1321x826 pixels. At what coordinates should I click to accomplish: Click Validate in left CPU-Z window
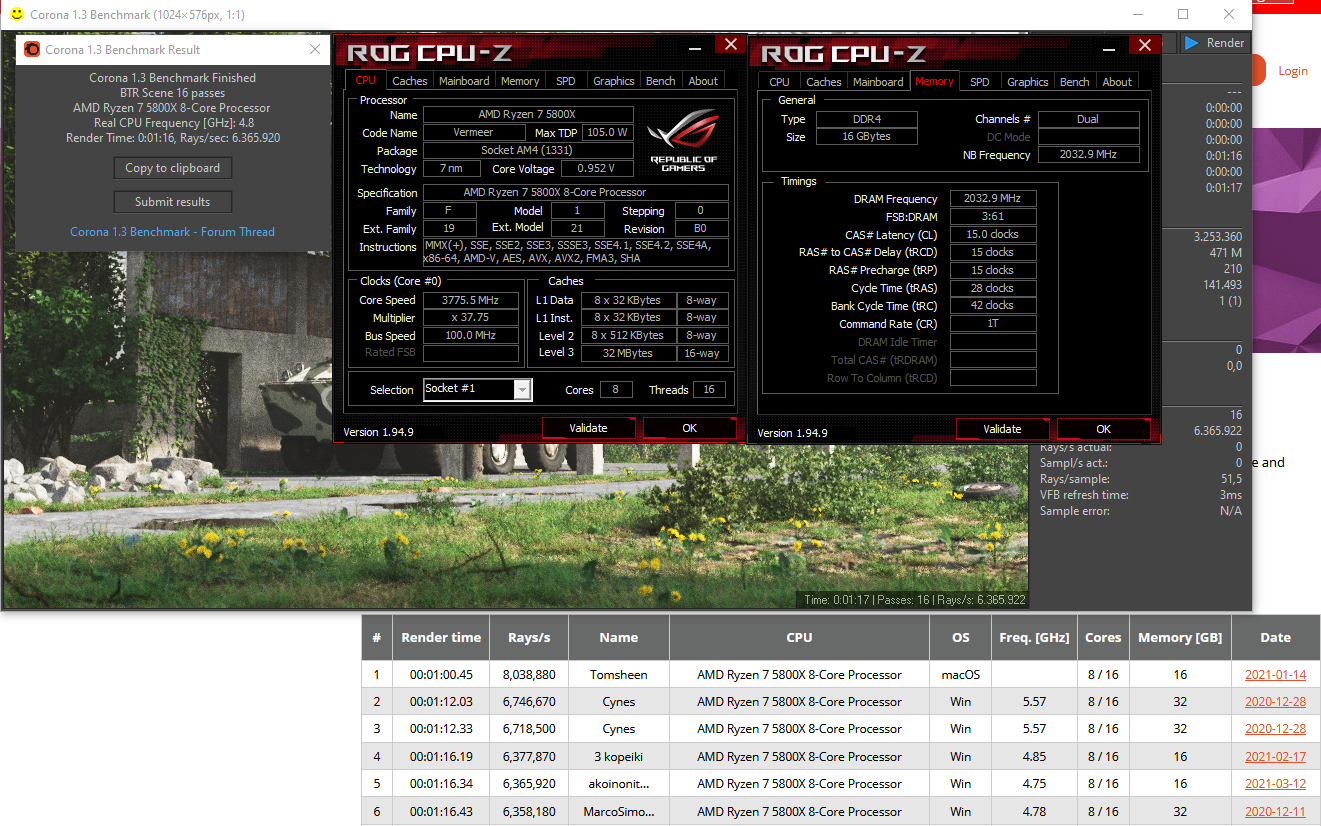point(589,428)
